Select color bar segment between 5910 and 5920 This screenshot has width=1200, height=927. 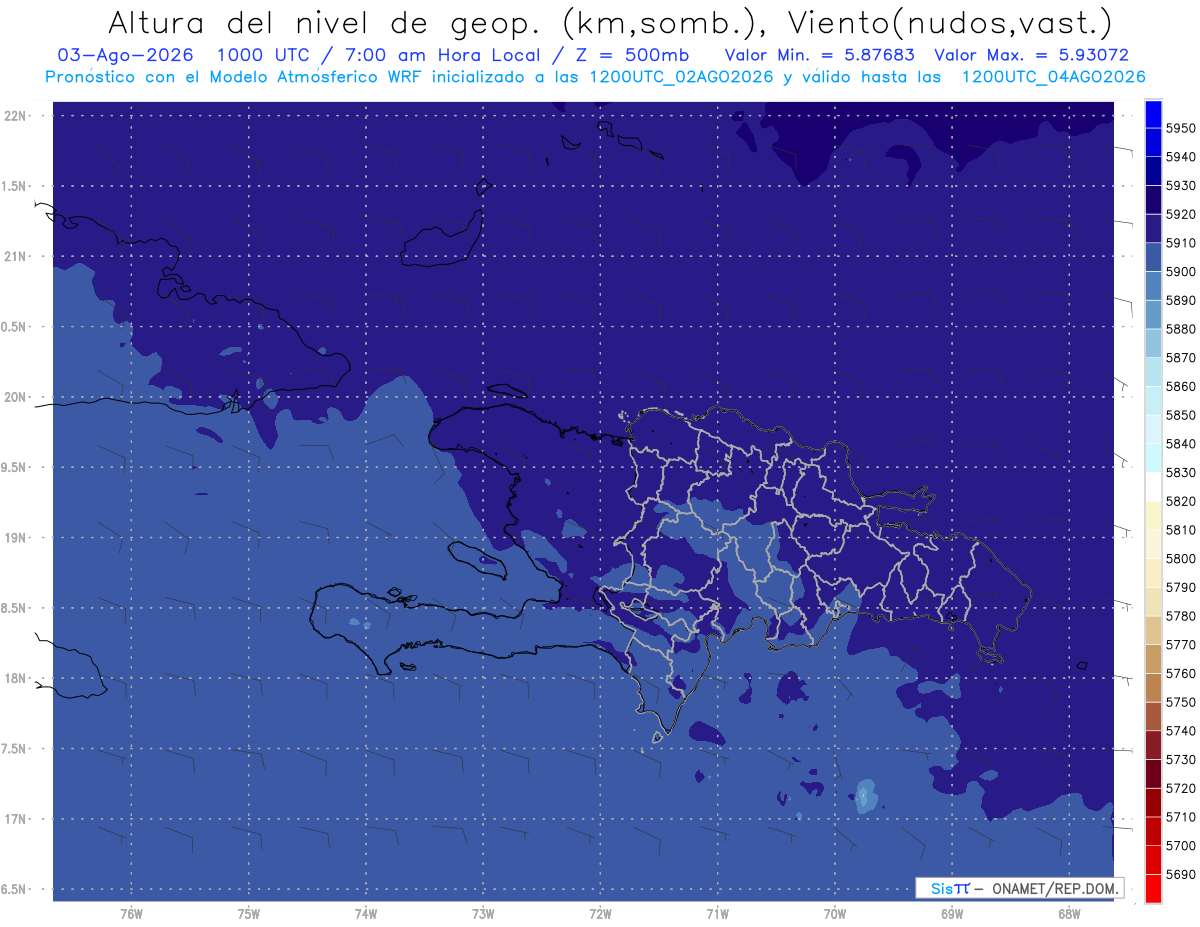(x=1152, y=229)
